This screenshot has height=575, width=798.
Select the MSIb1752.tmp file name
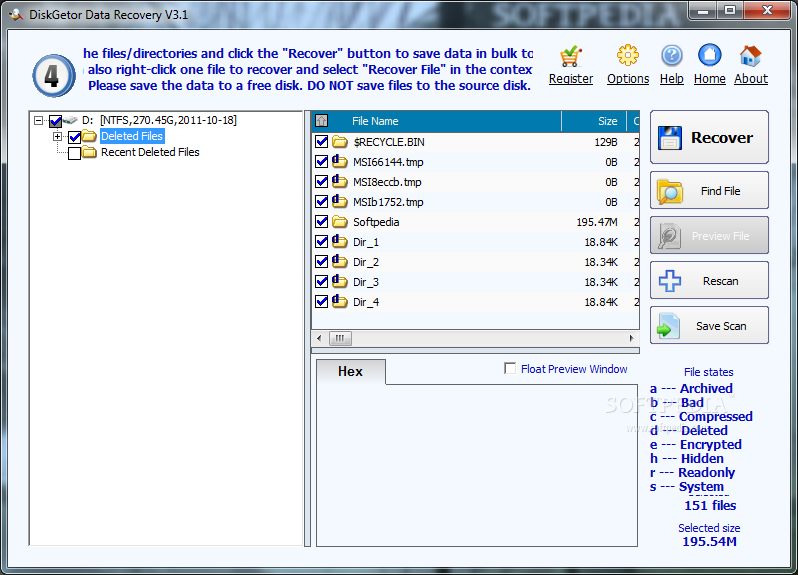tap(388, 202)
